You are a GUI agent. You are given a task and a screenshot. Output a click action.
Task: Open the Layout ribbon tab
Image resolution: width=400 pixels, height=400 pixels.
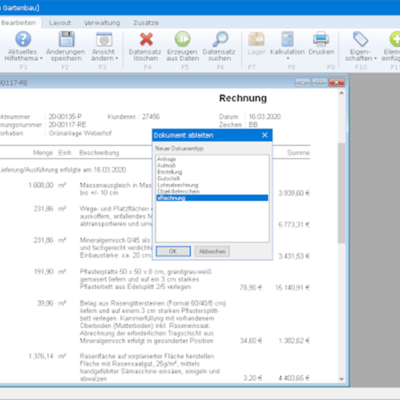[x=60, y=23]
